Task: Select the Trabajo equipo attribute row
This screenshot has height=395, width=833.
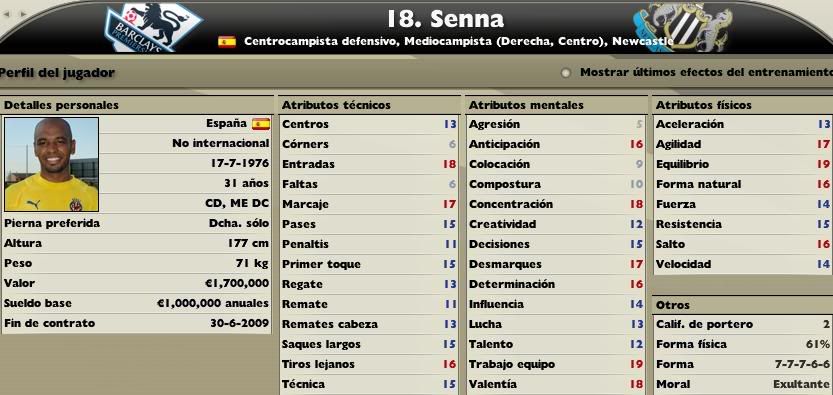Action: click(556, 364)
